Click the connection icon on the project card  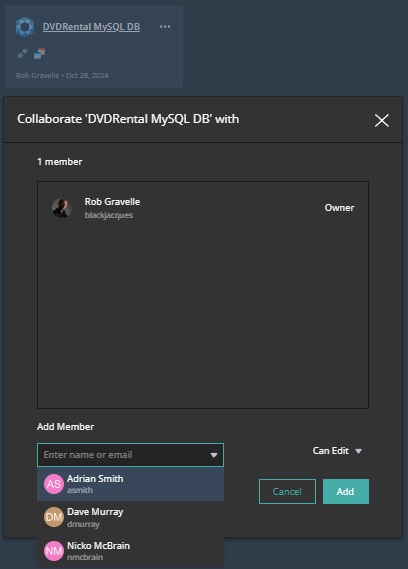(22, 54)
